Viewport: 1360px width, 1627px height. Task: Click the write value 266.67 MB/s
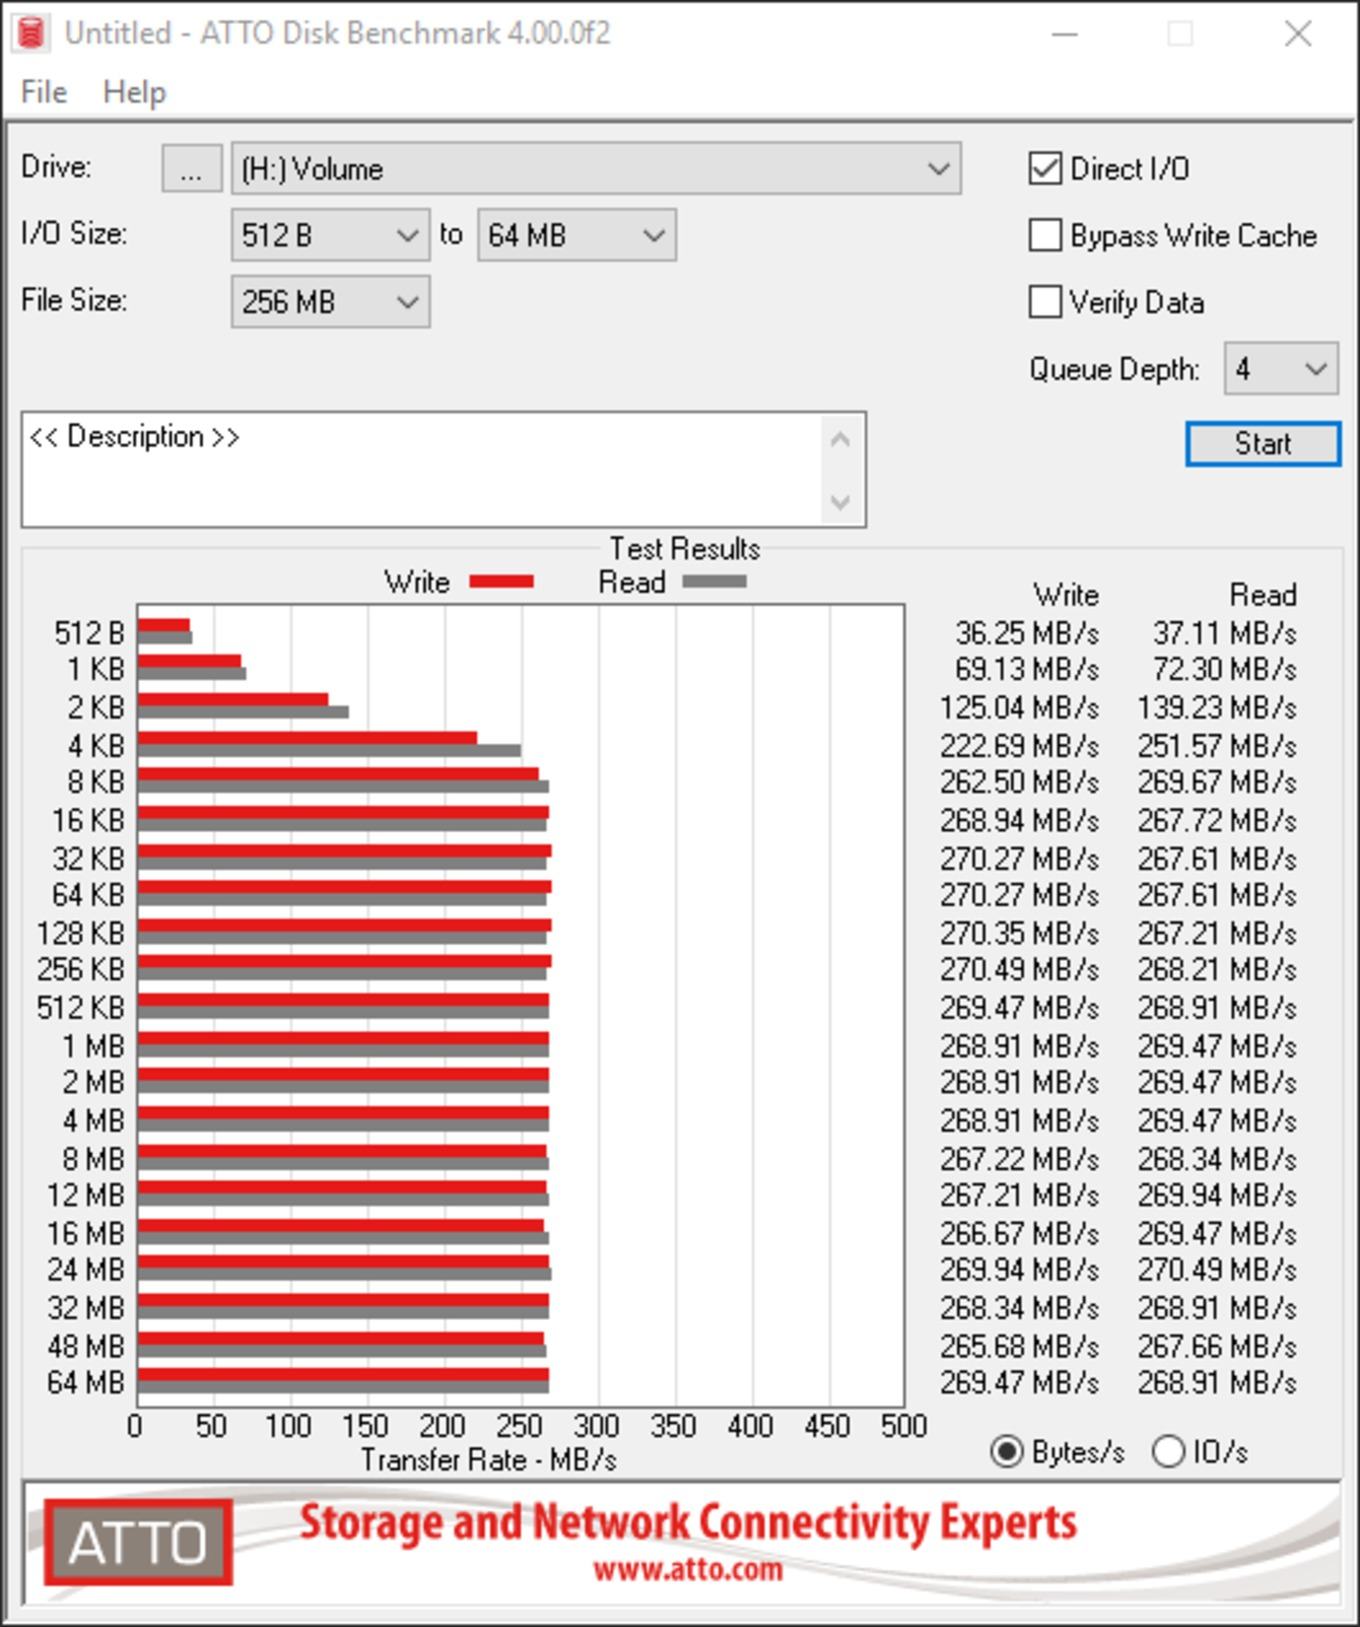coord(1019,1234)
